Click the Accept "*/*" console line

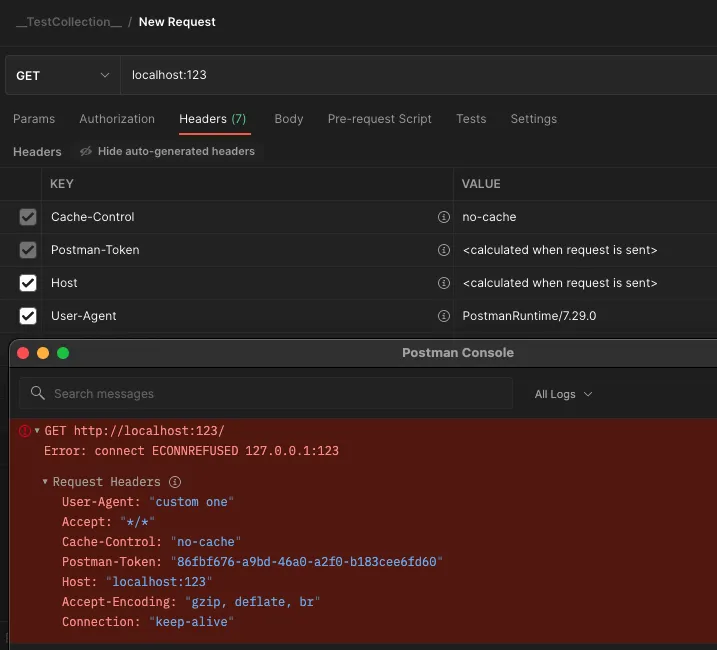pos(108,522)
